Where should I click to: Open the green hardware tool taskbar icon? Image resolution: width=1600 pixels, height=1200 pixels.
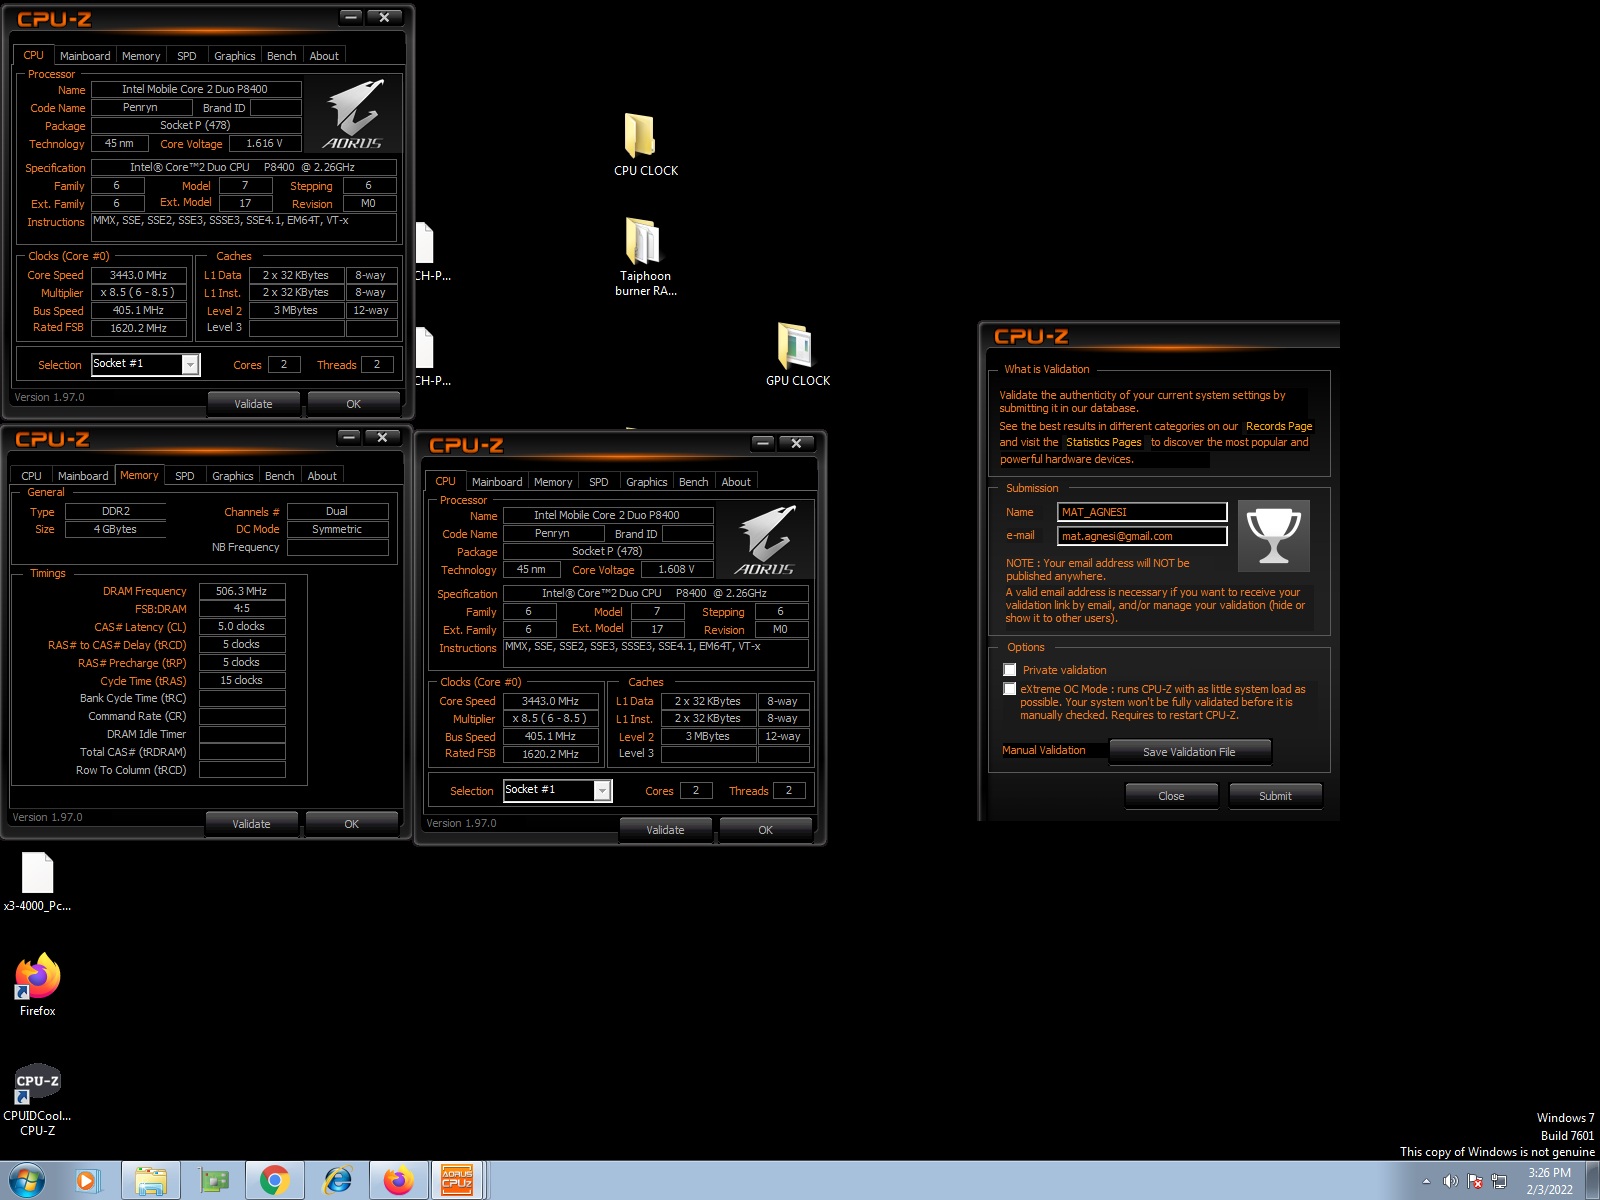[213, 1181]
